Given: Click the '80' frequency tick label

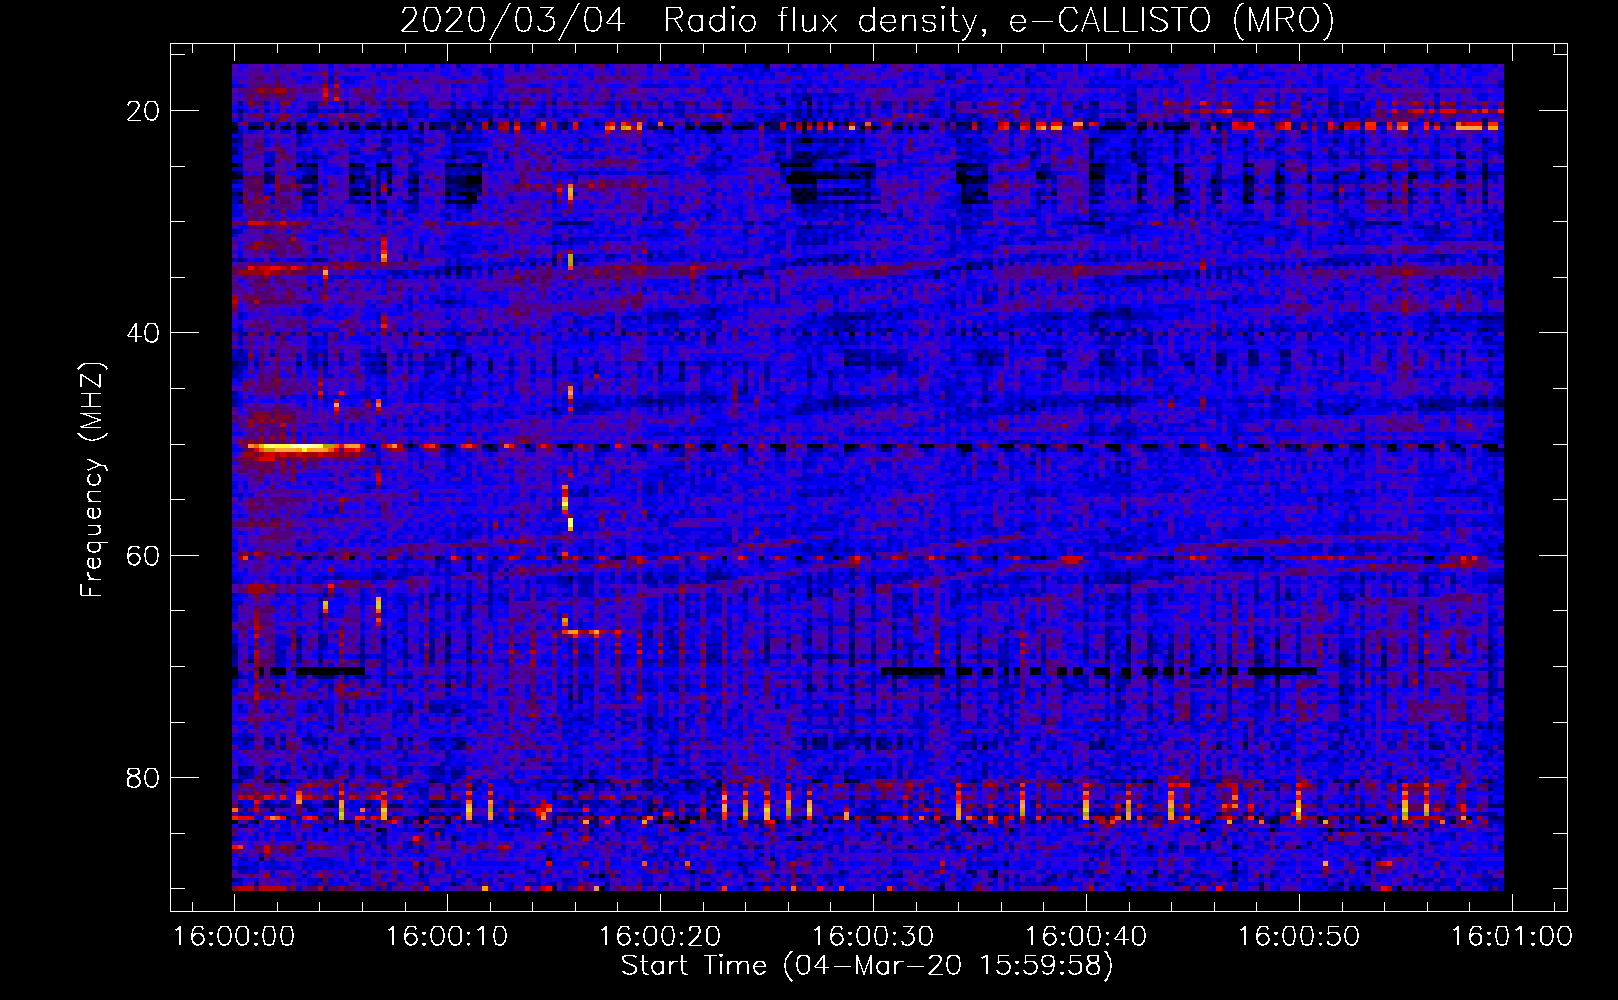Looking at the screenshot, I should pos(144,777).
